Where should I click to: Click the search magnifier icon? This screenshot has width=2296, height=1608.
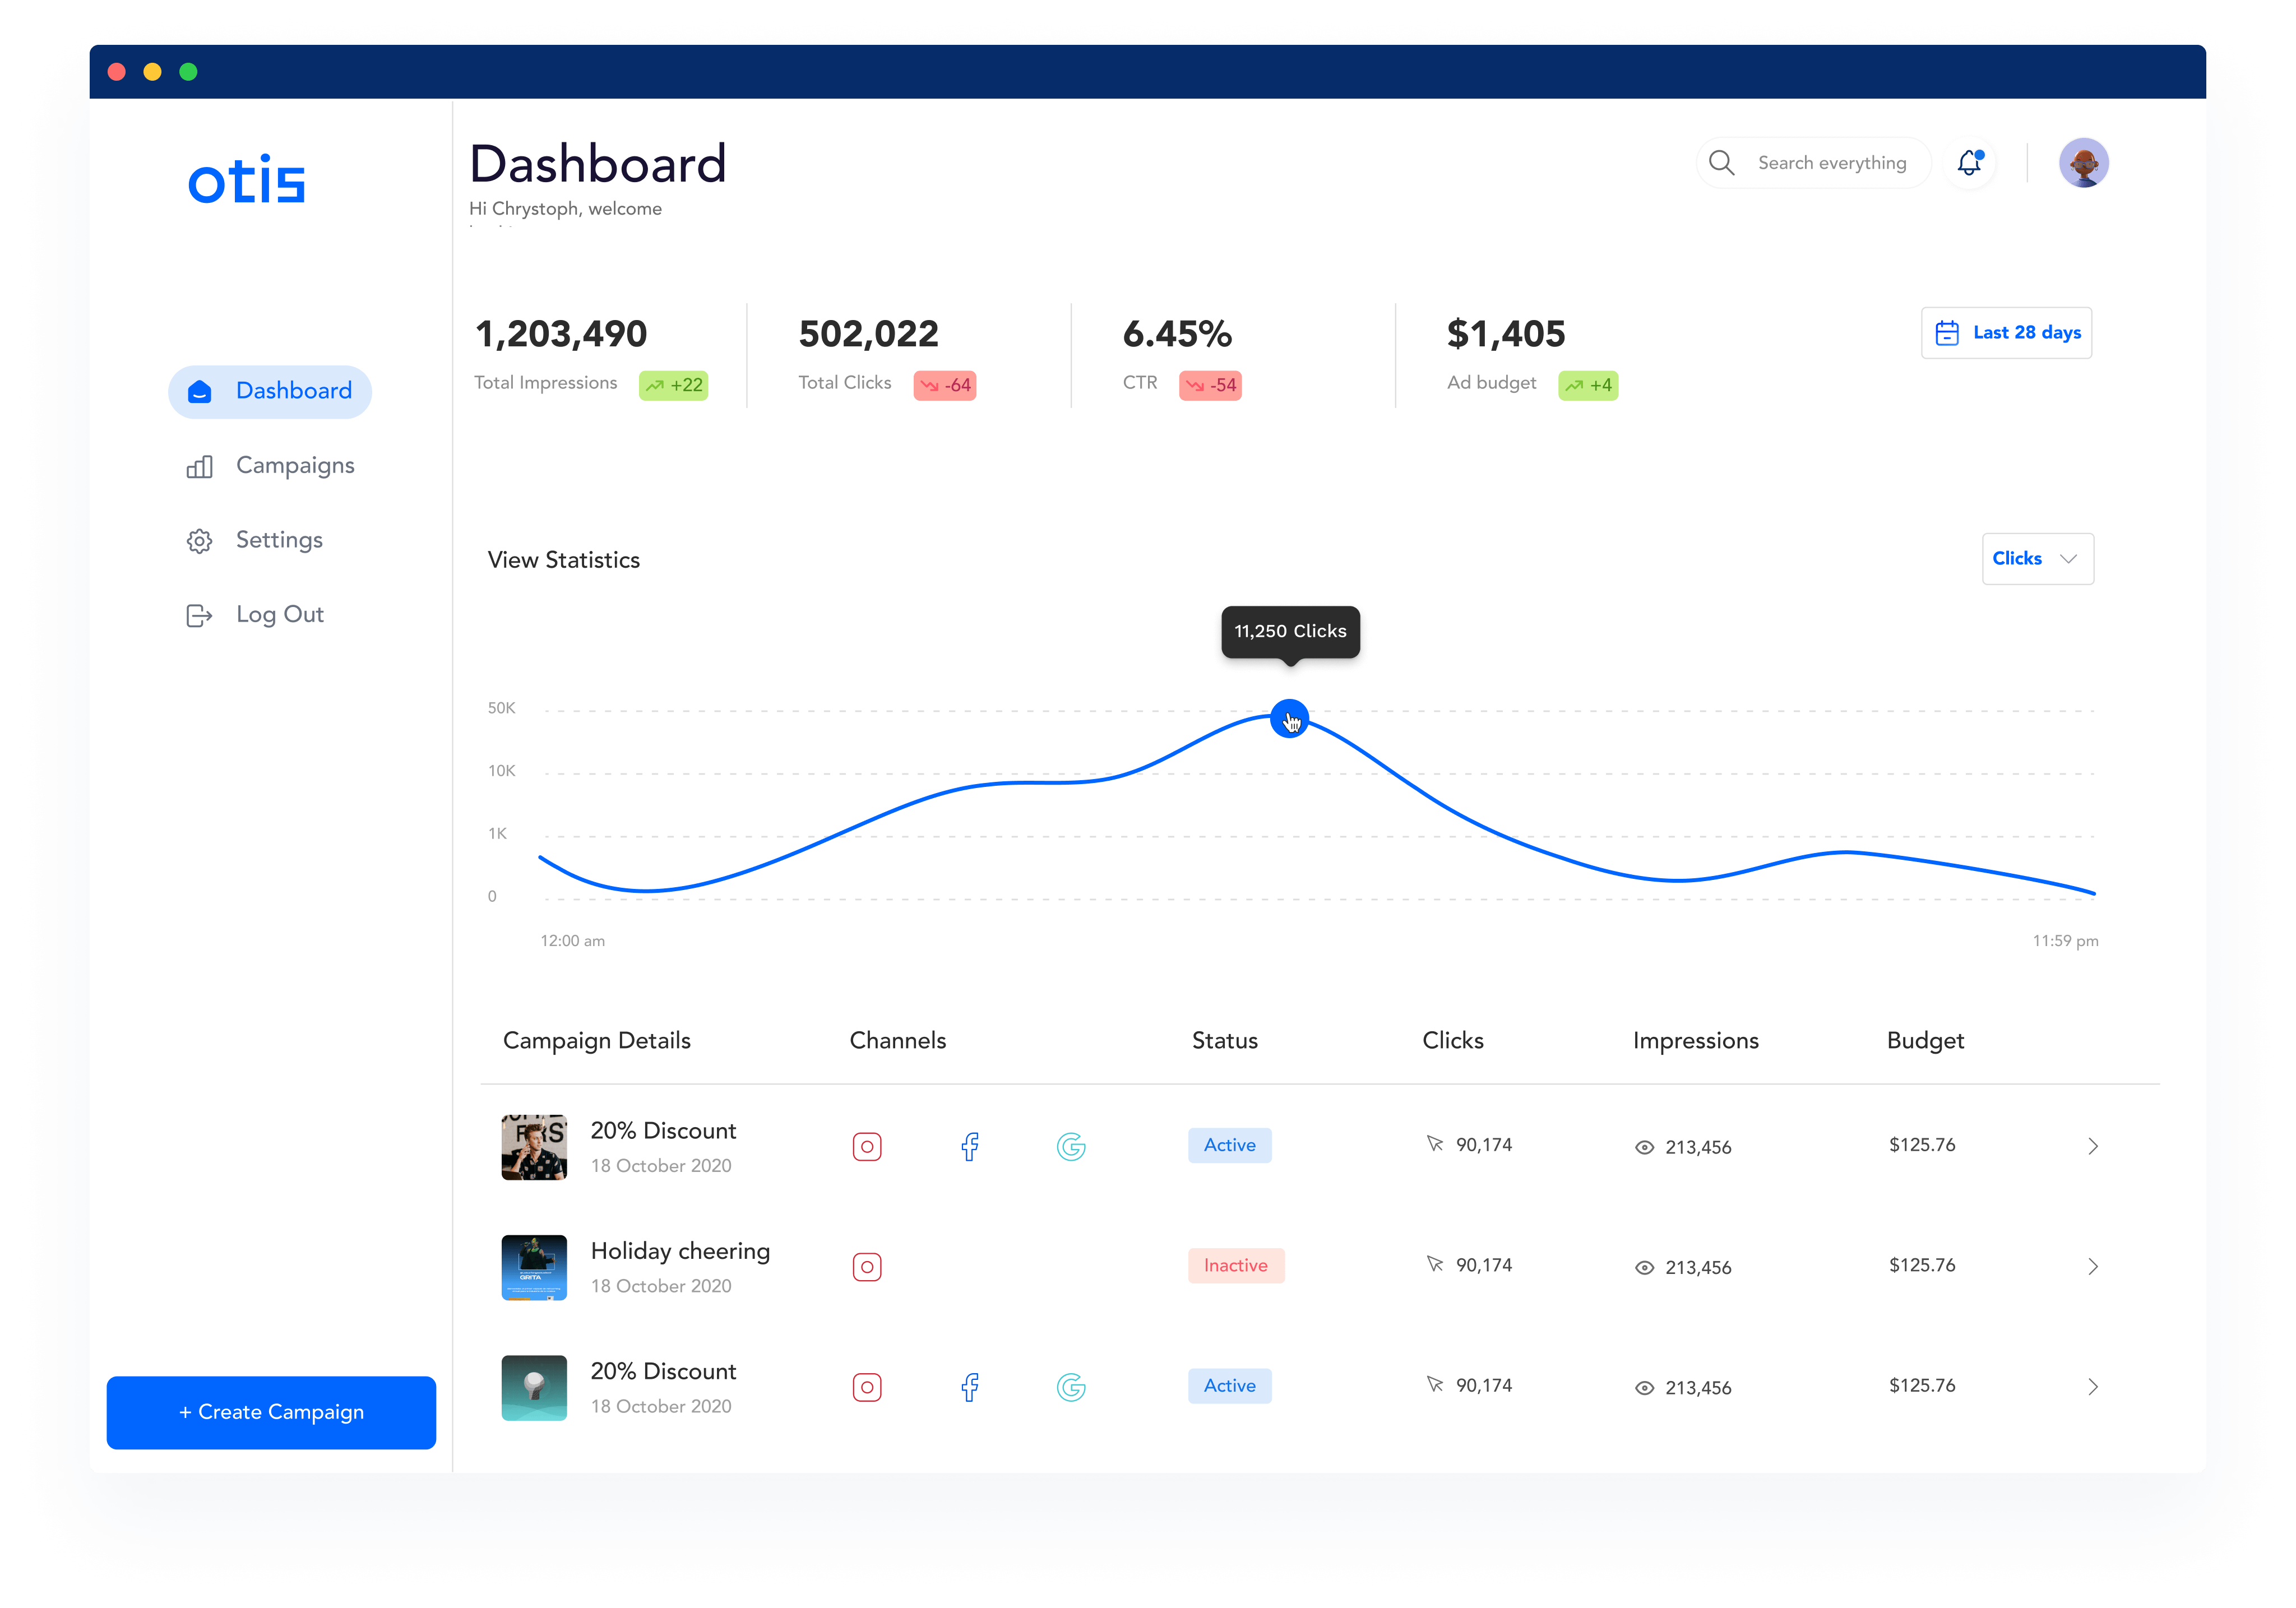[1721, 163]
